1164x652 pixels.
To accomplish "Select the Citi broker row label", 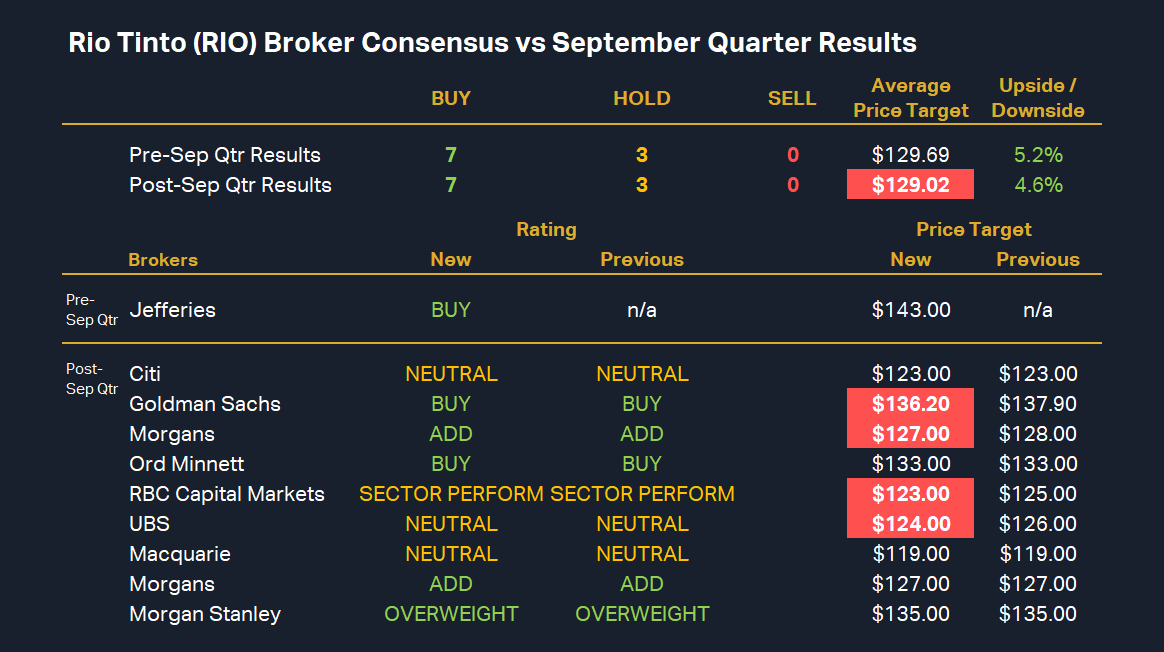I will [x=145, y=374].
